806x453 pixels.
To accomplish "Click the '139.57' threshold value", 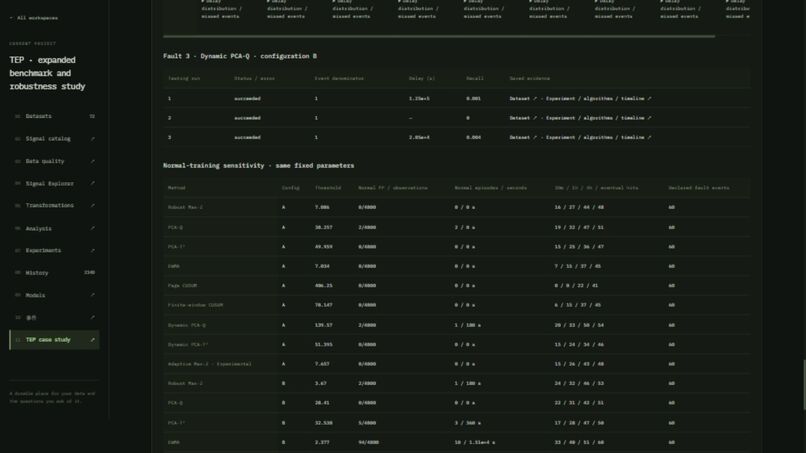I will click(323, 325).
